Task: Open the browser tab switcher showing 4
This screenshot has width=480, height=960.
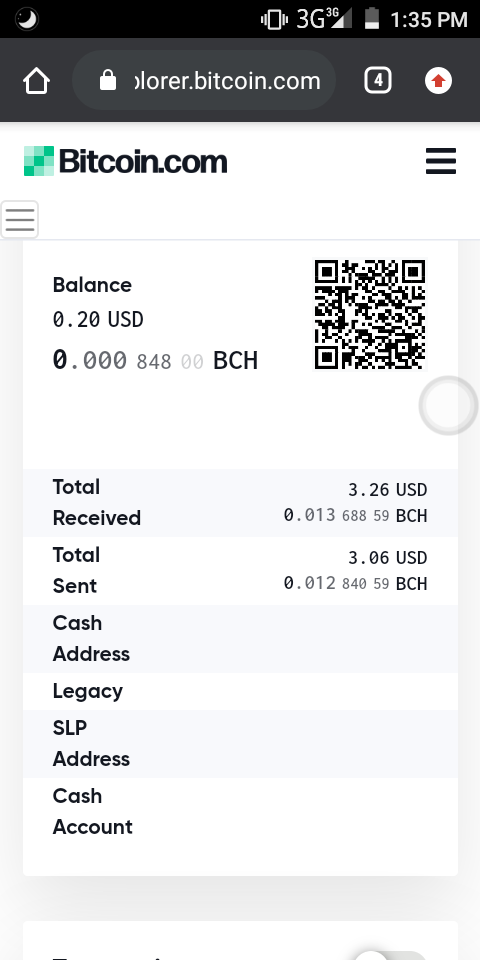Action: tap(378, 80)
